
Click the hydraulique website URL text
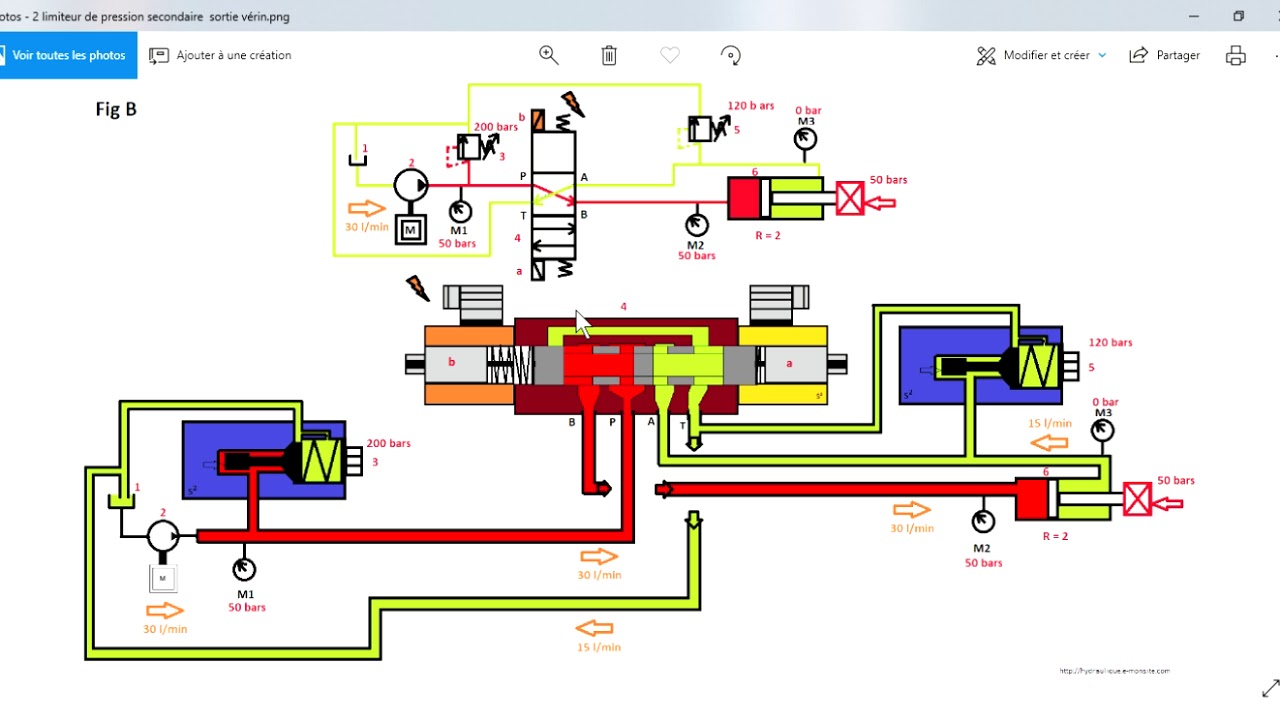point(1114,671)
